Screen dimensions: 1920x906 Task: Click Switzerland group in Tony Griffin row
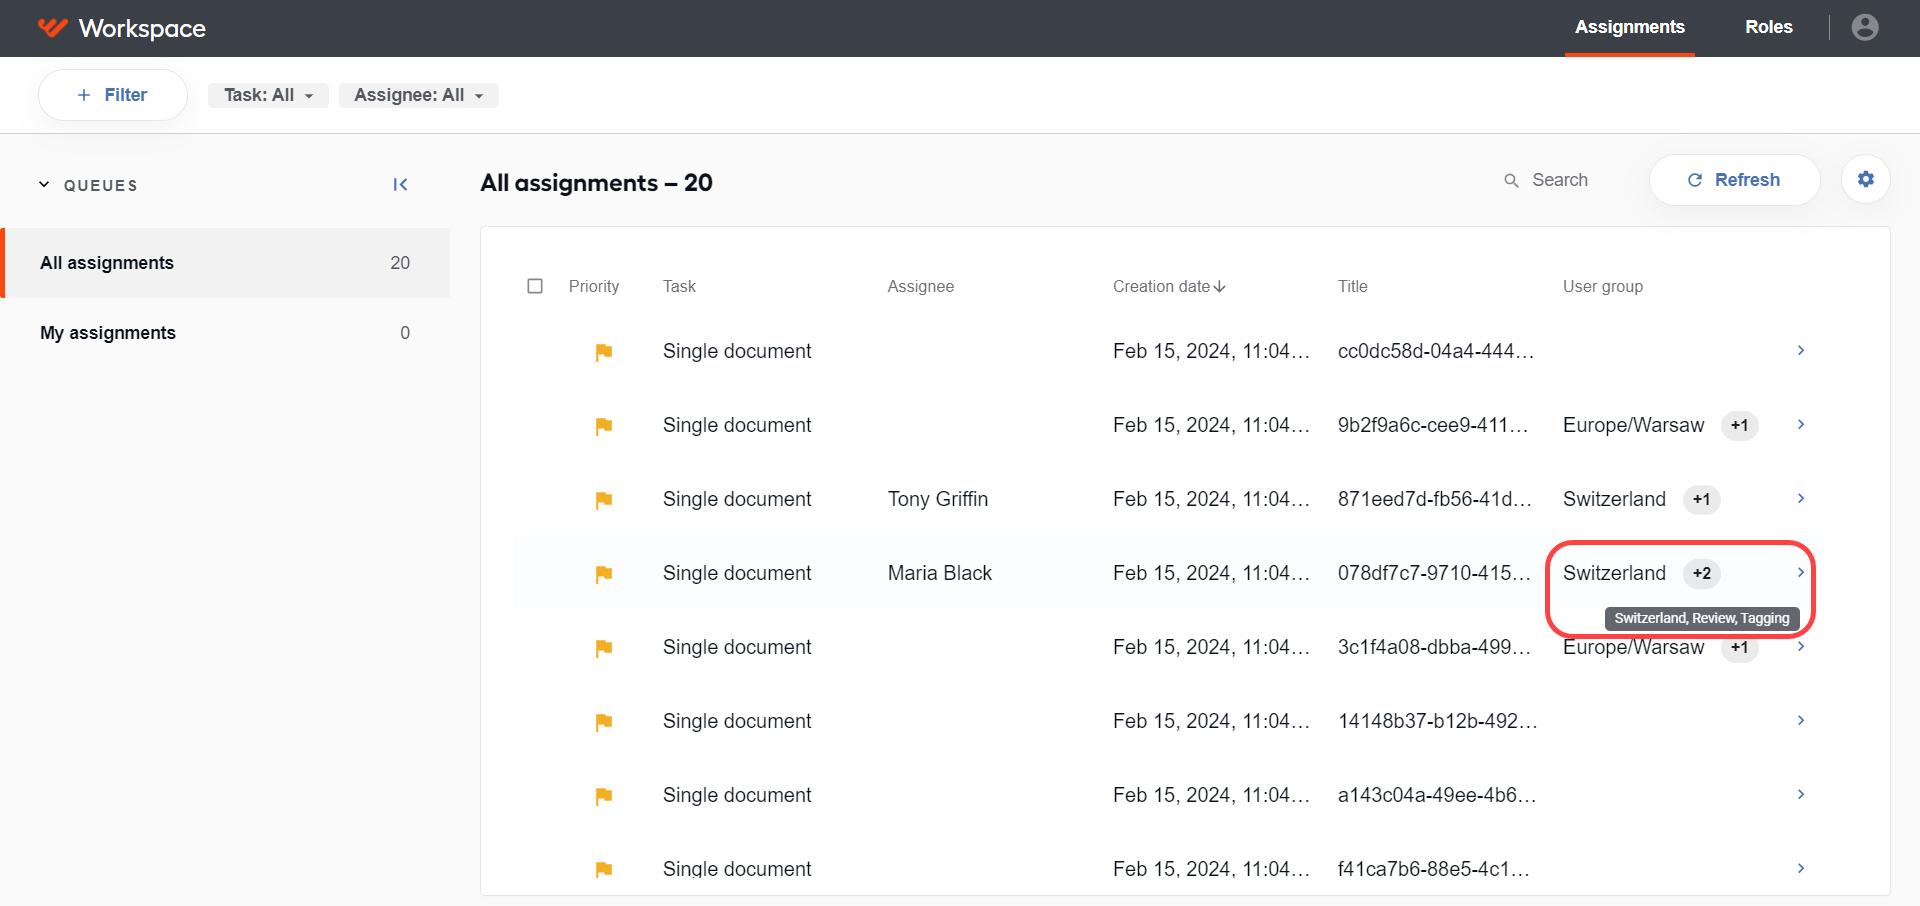[1615, 499]
